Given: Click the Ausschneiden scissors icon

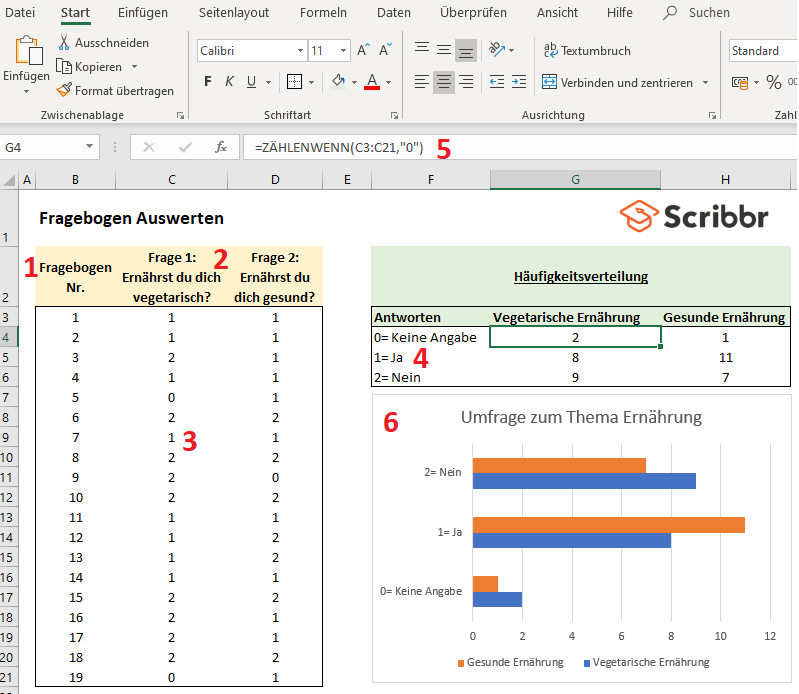Looking at the screenshot, I should (65, 43).
